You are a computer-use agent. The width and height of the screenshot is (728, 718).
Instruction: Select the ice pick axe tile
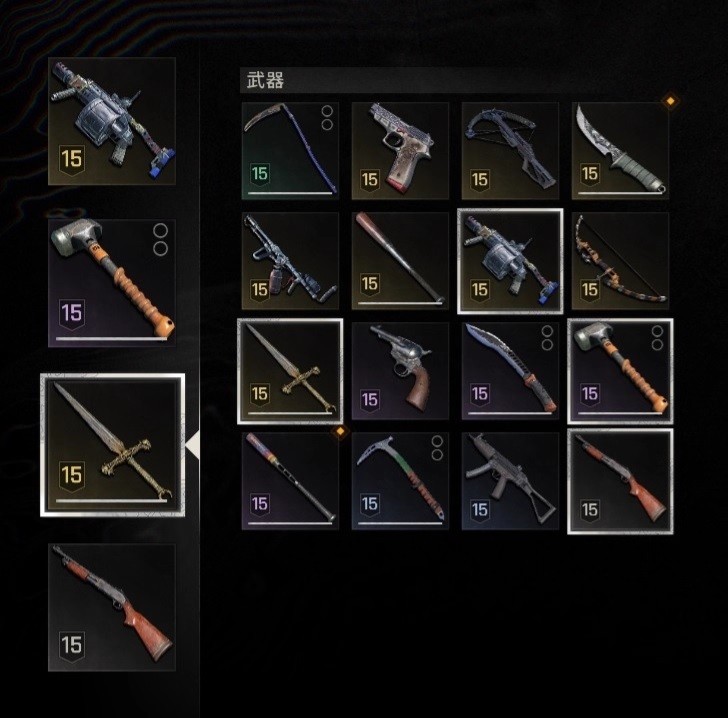tap(400, 481)
